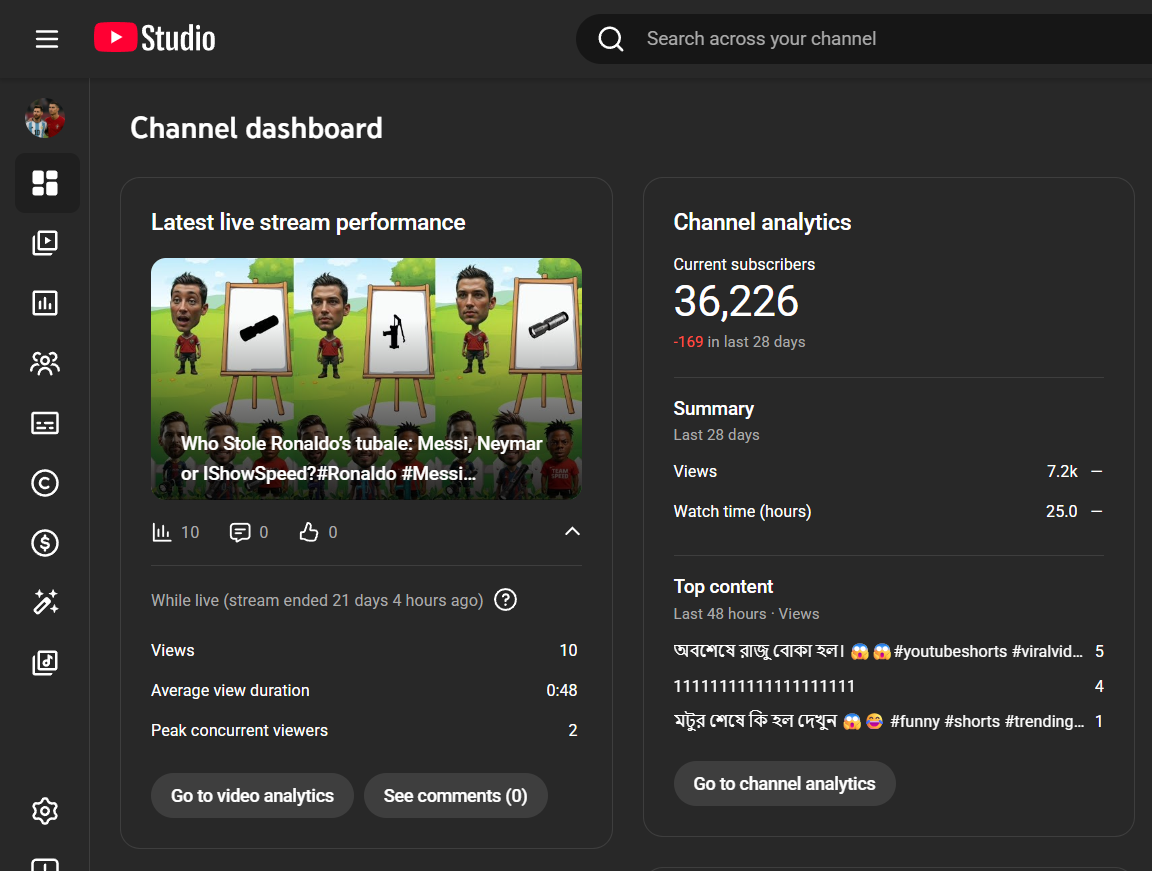Click See comments (0) button
Image resolution: width=1152 pixels, height=871 pixels.
click(x=455, y=796)
